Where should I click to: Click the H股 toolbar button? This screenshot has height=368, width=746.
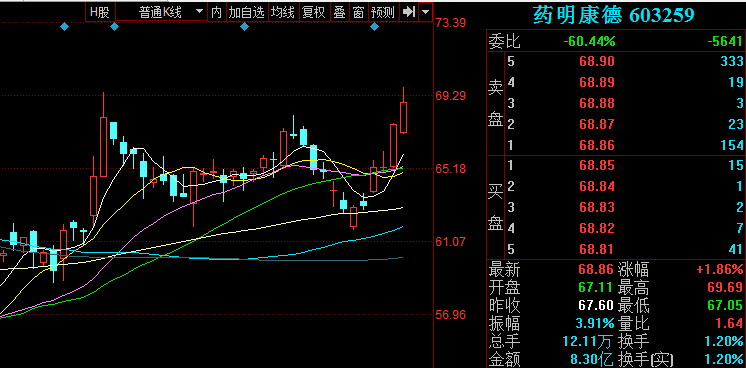tap(100, 12)
